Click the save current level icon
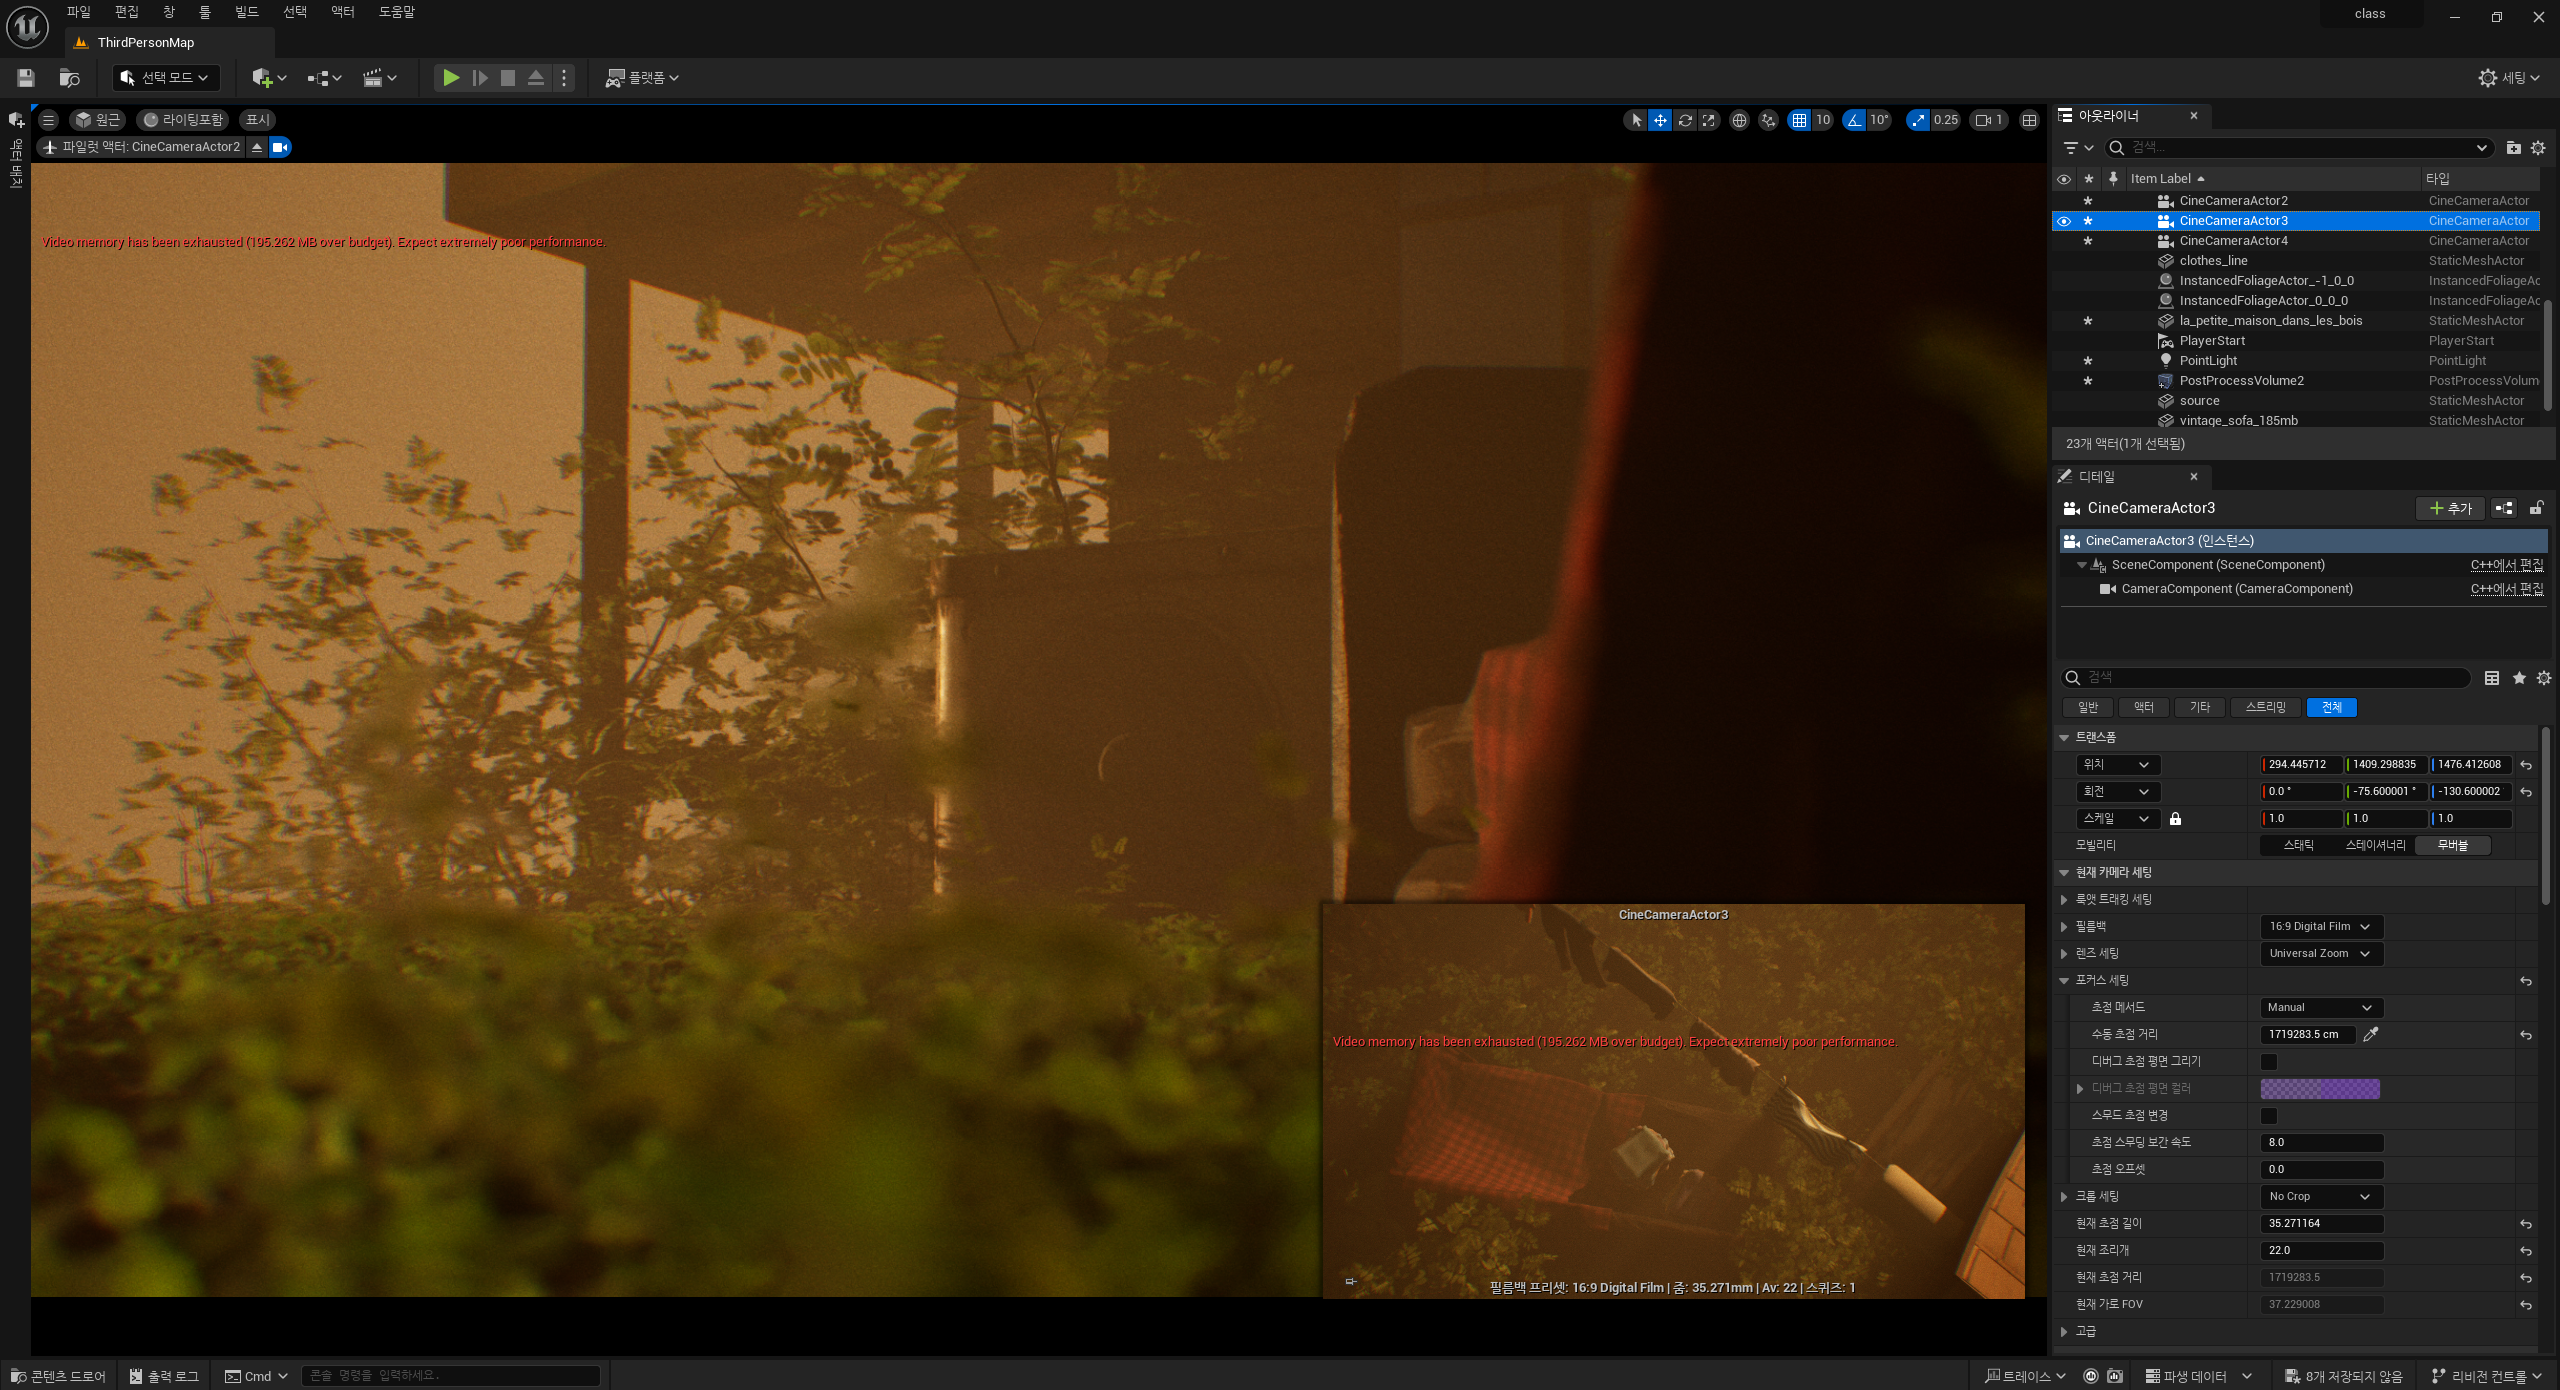This screenshot has width=2560, height=1390. pos(26,78)
